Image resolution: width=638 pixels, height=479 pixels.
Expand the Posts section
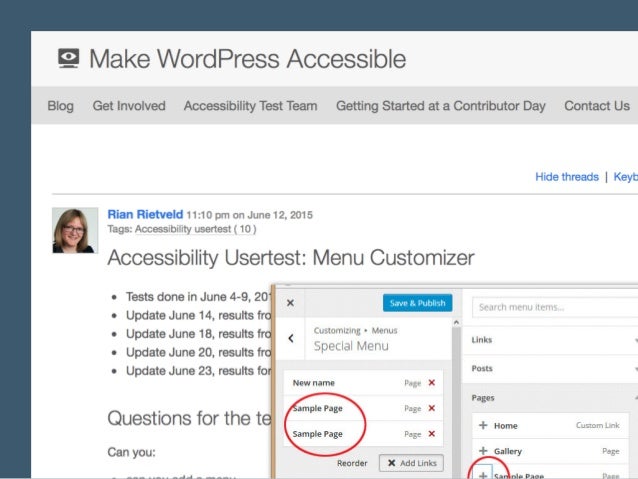(x=550, y=369)
